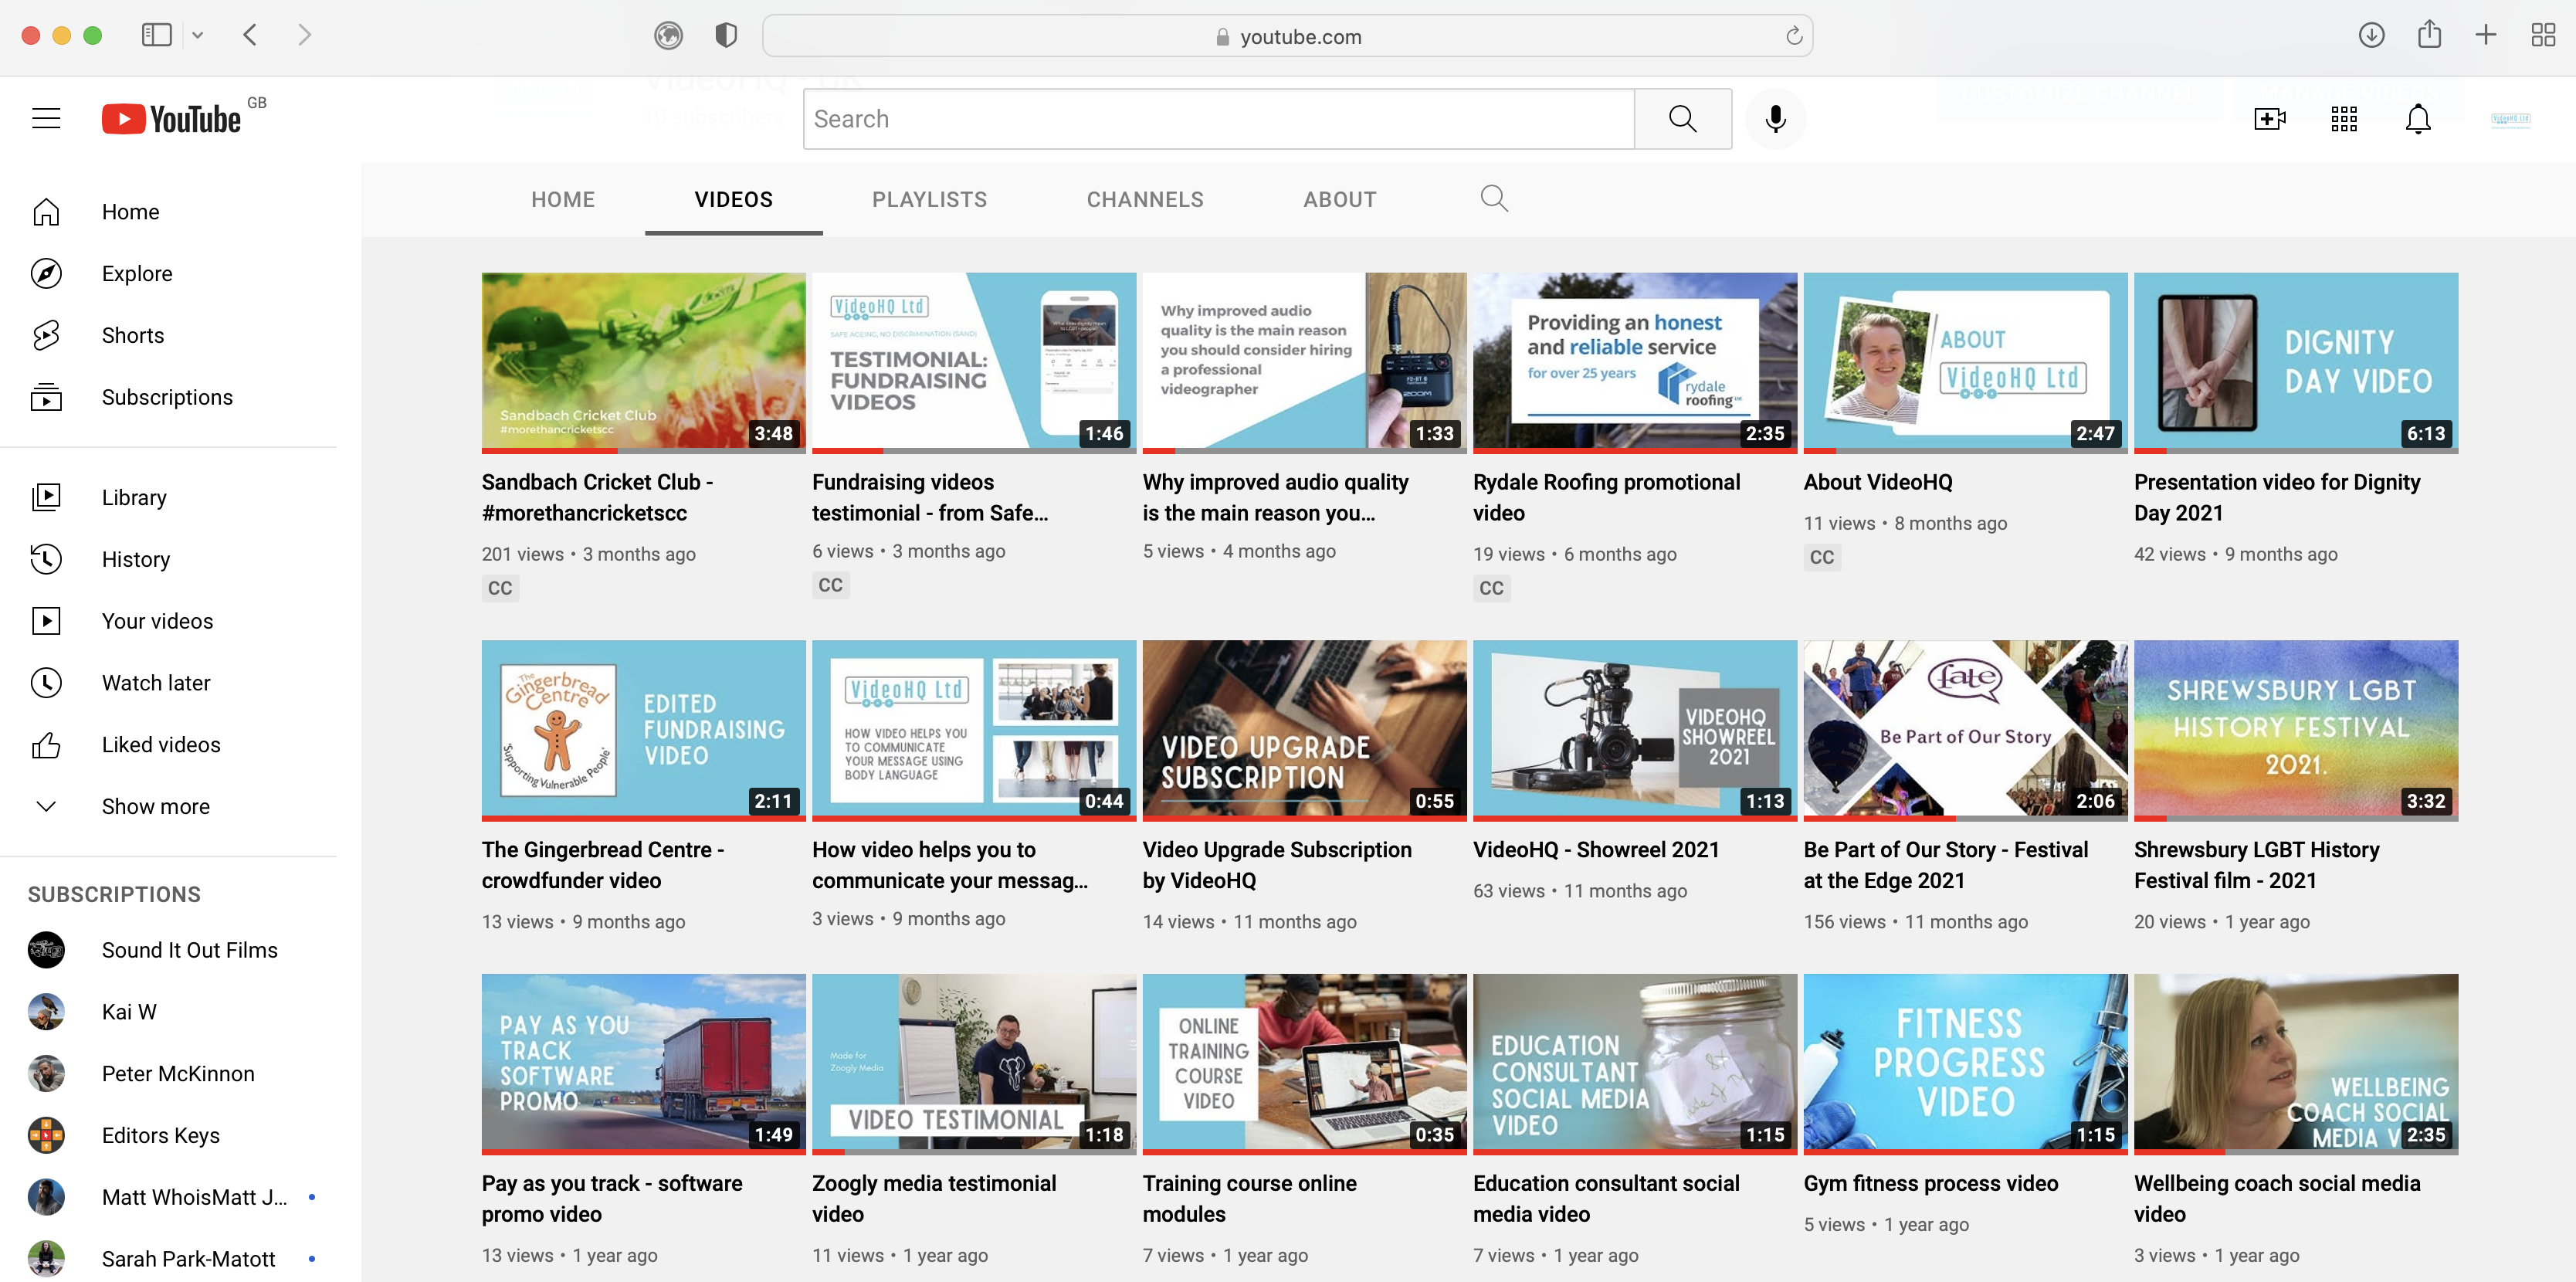
Task: Click the Your videos play icon
Action: click(x=46, y=621)
